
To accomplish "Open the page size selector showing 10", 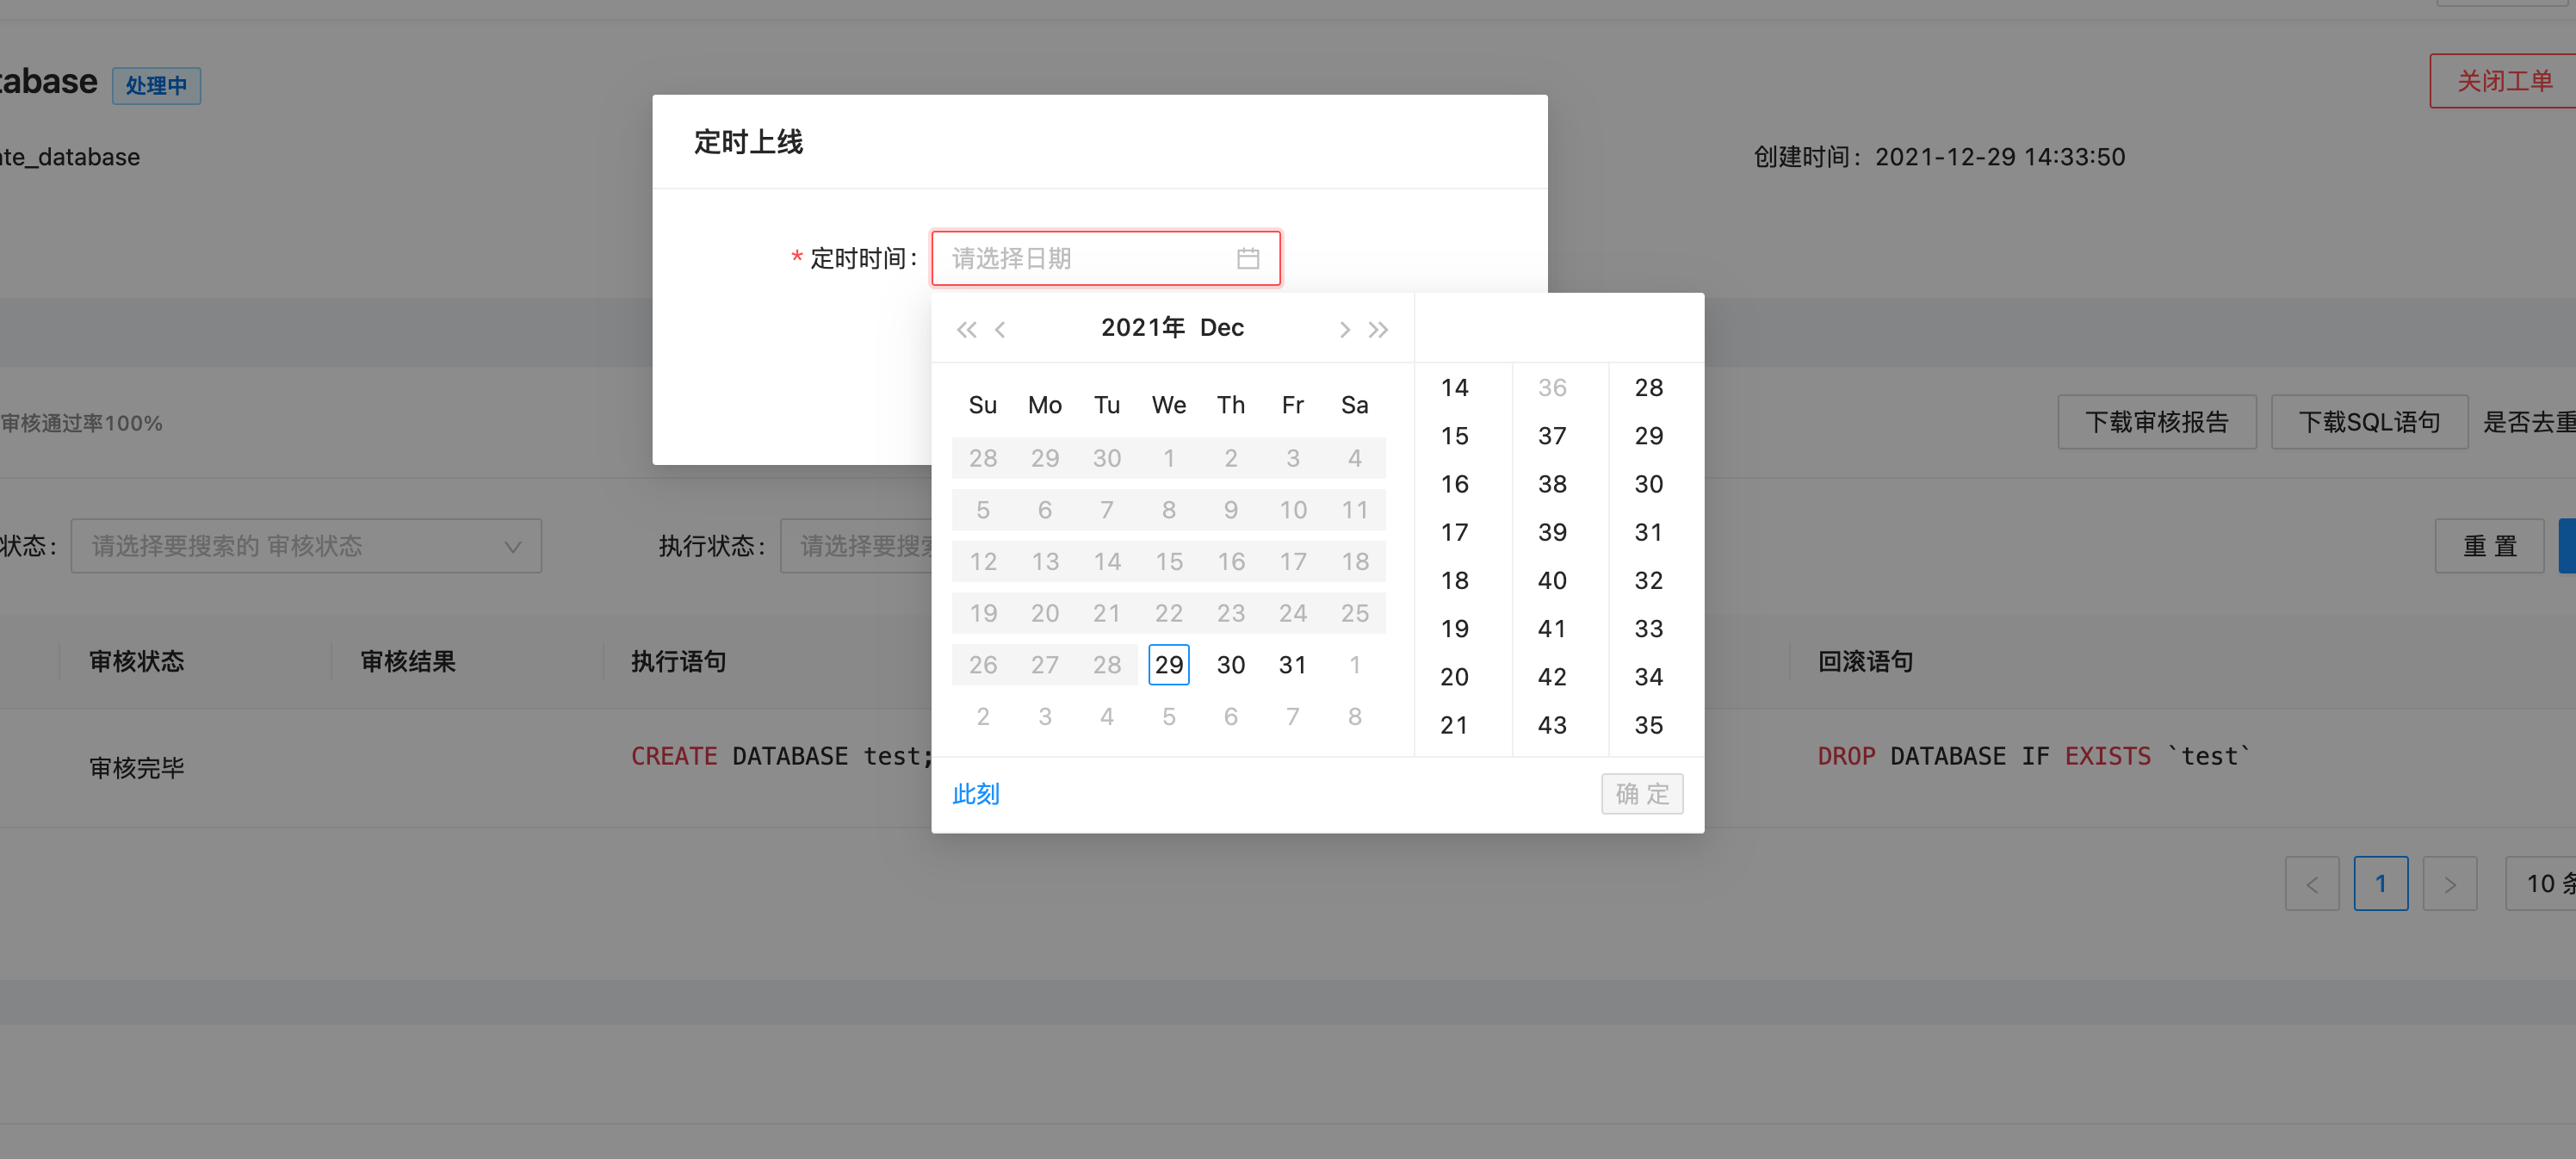I will 2544,883.
